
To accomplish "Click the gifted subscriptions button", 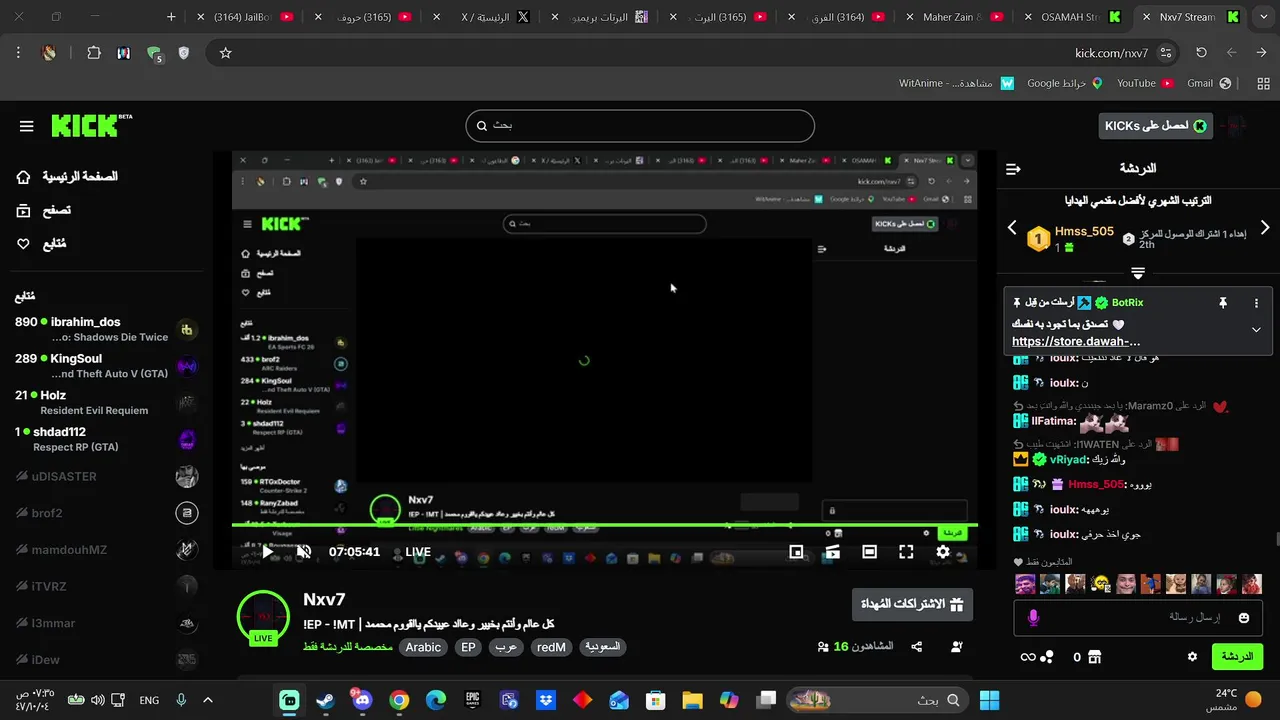I will click(x=912, y=604).
